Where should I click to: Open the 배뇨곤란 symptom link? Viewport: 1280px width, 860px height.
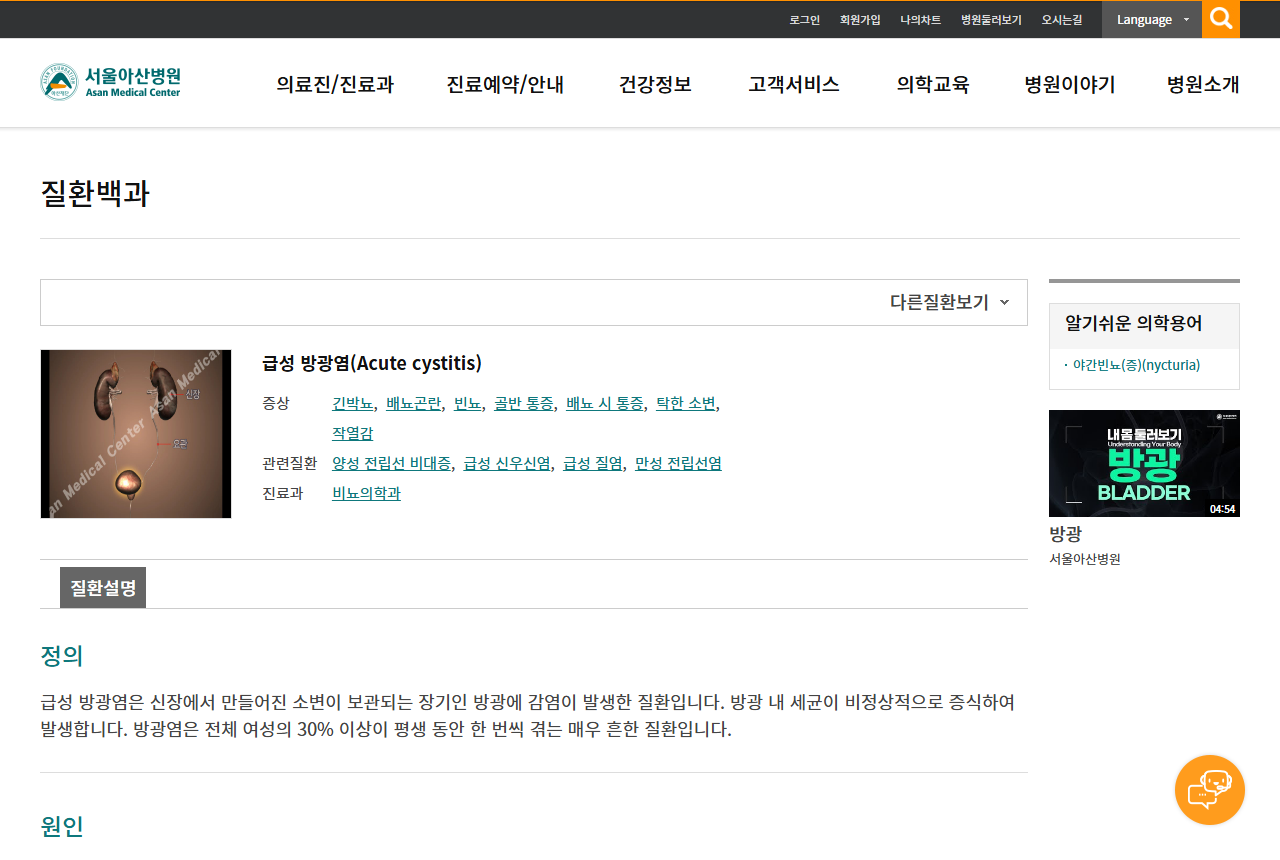pyautogui.click(x=413, y=404)
